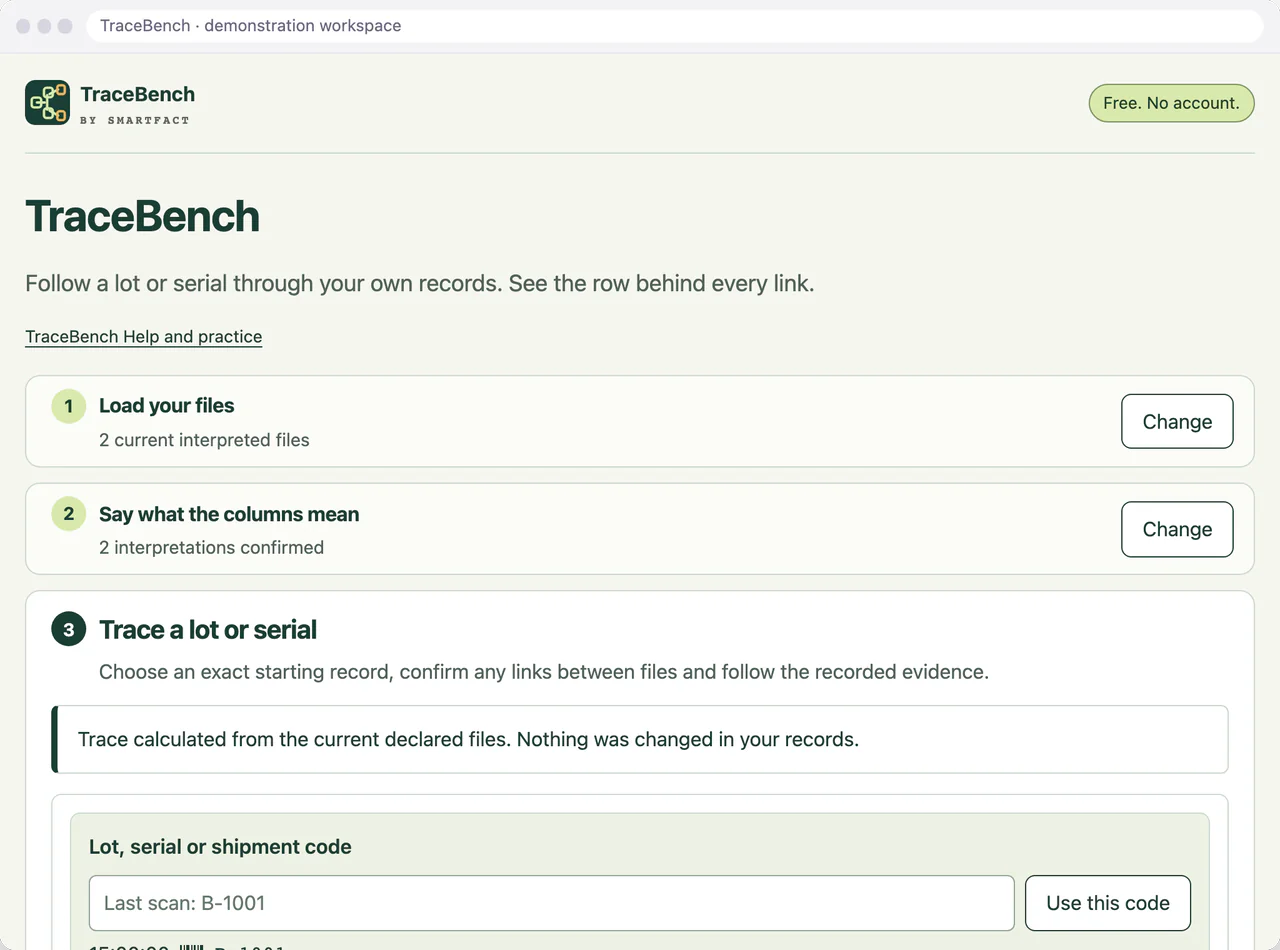1280x950 pixels.
Task: Click the Free. No account. badge
Action: [1171, 103]
